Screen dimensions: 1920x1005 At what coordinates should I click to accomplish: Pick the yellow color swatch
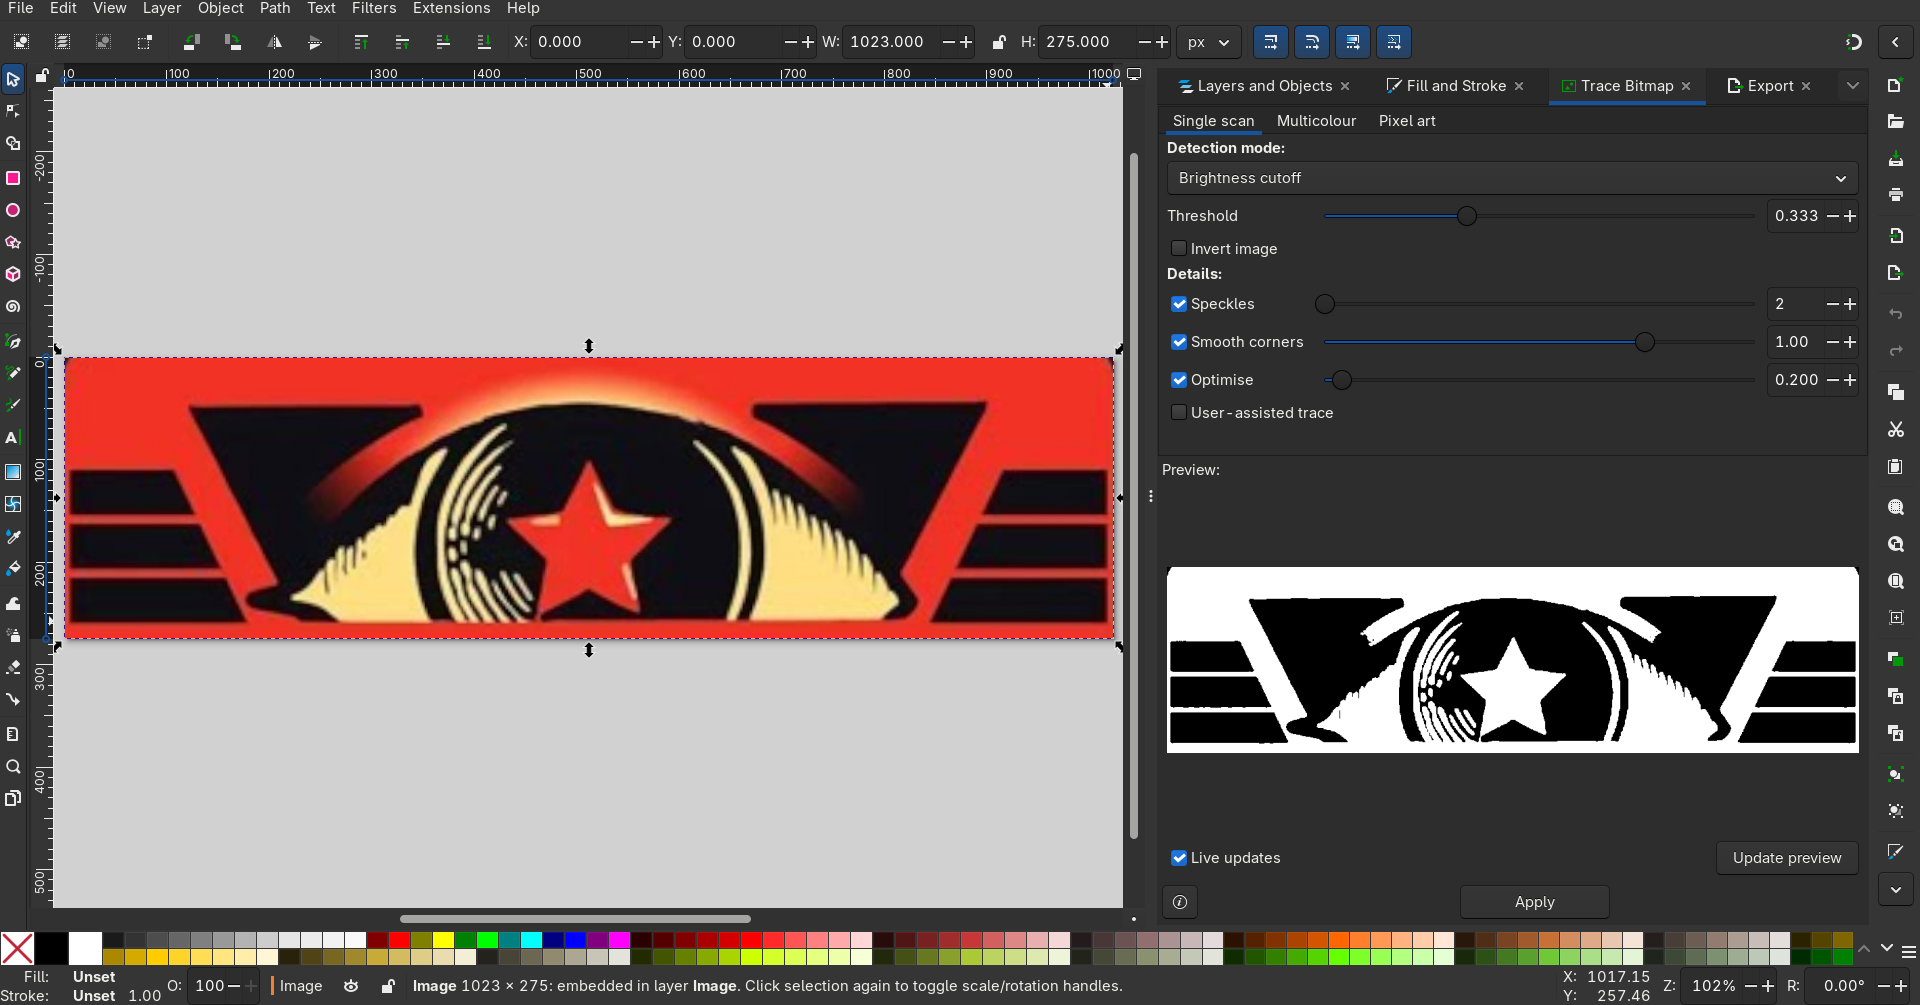click(x=443, y=940)
